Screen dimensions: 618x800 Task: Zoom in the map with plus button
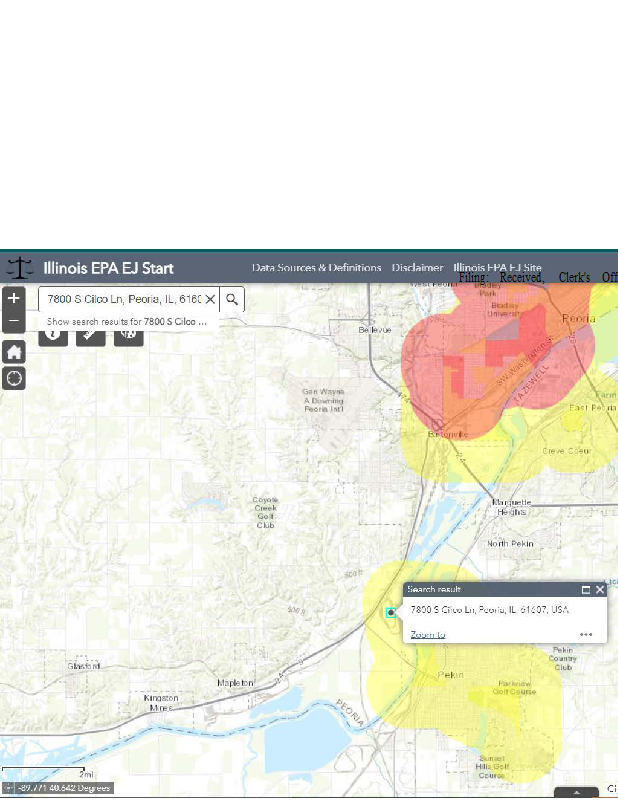14,298
